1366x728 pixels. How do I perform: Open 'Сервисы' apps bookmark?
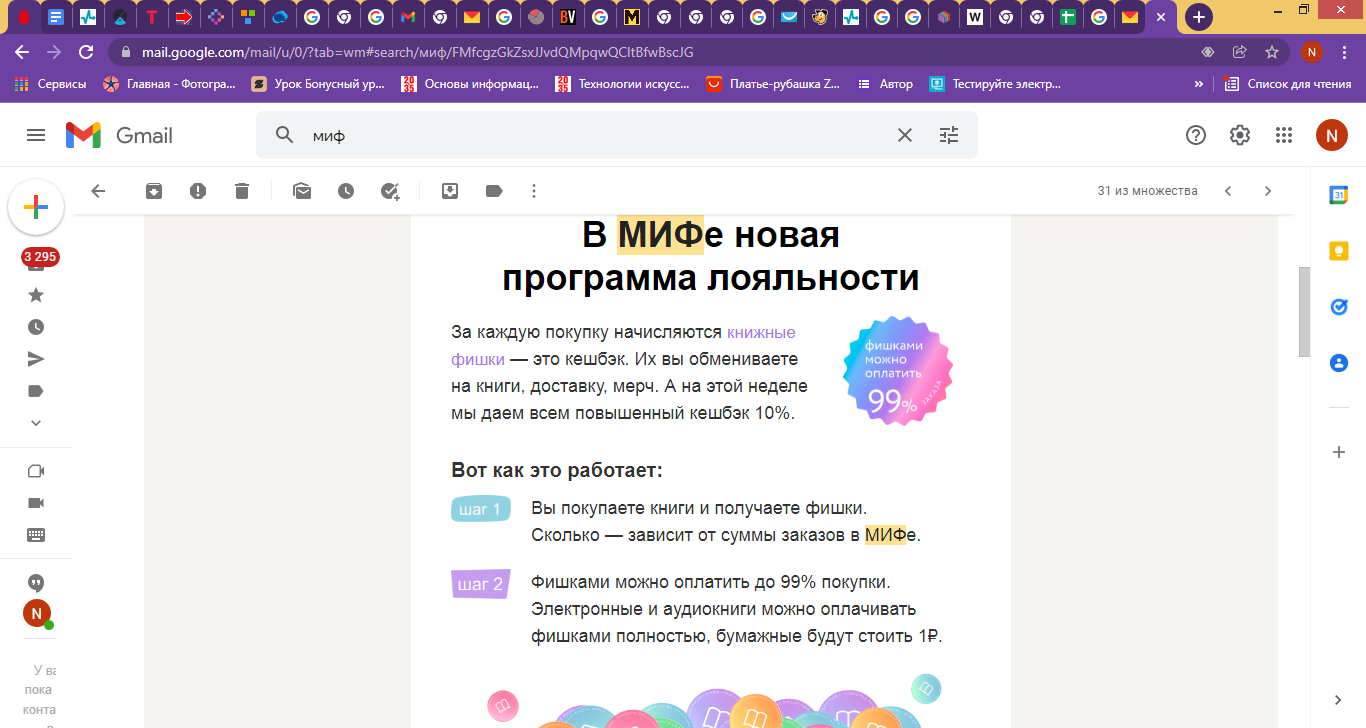click(x=50, y=84)
